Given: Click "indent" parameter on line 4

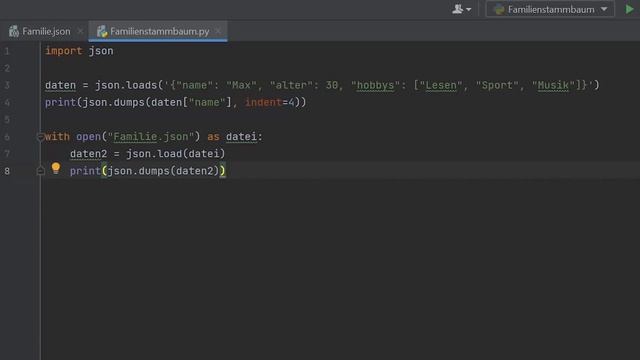Looking at the screenshot, I should pos(263,102).
